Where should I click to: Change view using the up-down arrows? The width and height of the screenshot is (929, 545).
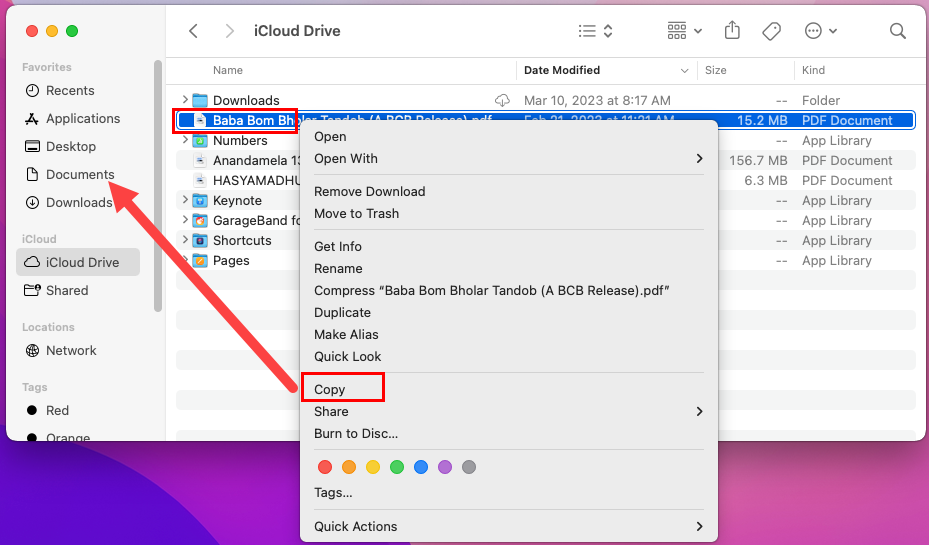click(608, 31)
